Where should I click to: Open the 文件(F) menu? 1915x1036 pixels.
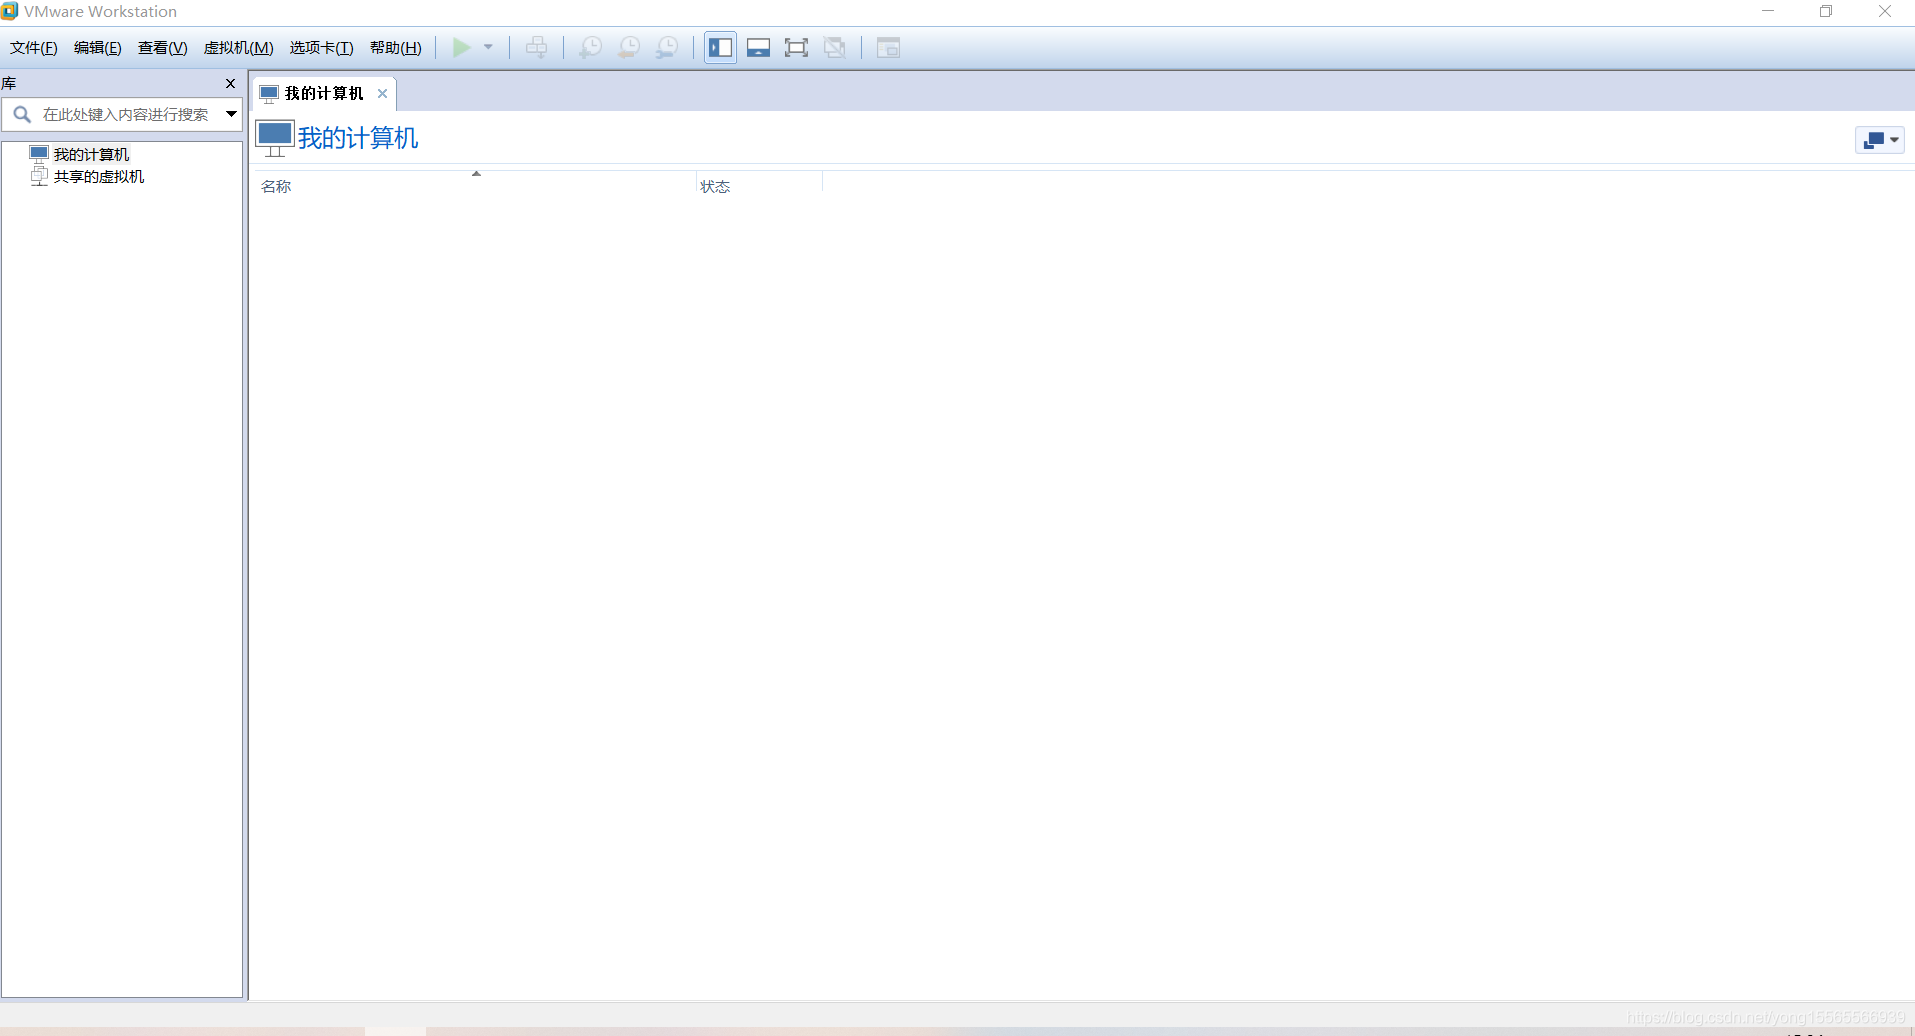[34, 48]
